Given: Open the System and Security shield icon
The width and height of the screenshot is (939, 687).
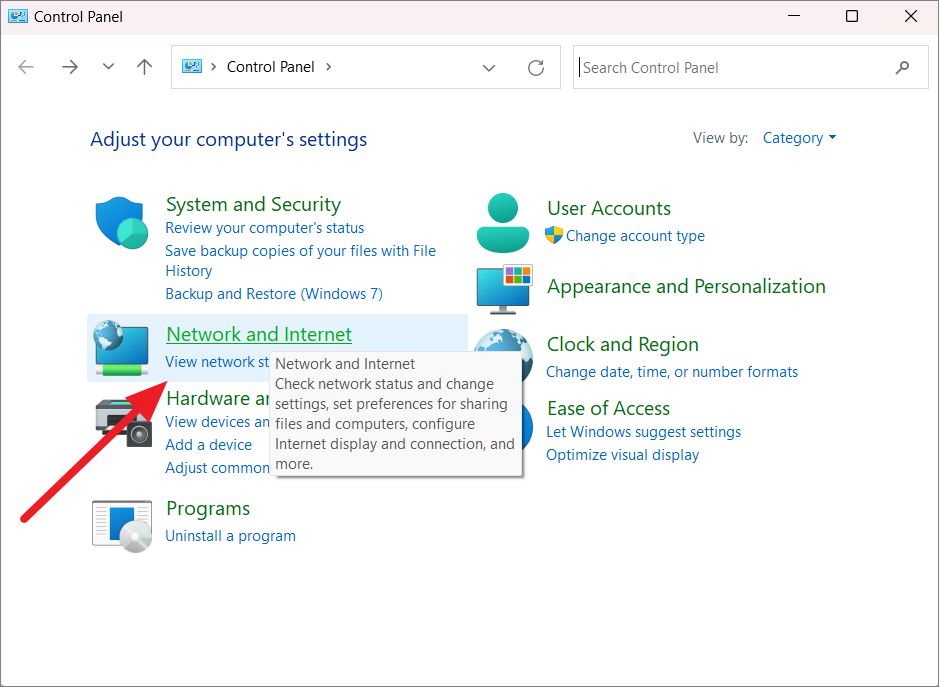Looking at the screenshot, I should (x=122, y=222).
